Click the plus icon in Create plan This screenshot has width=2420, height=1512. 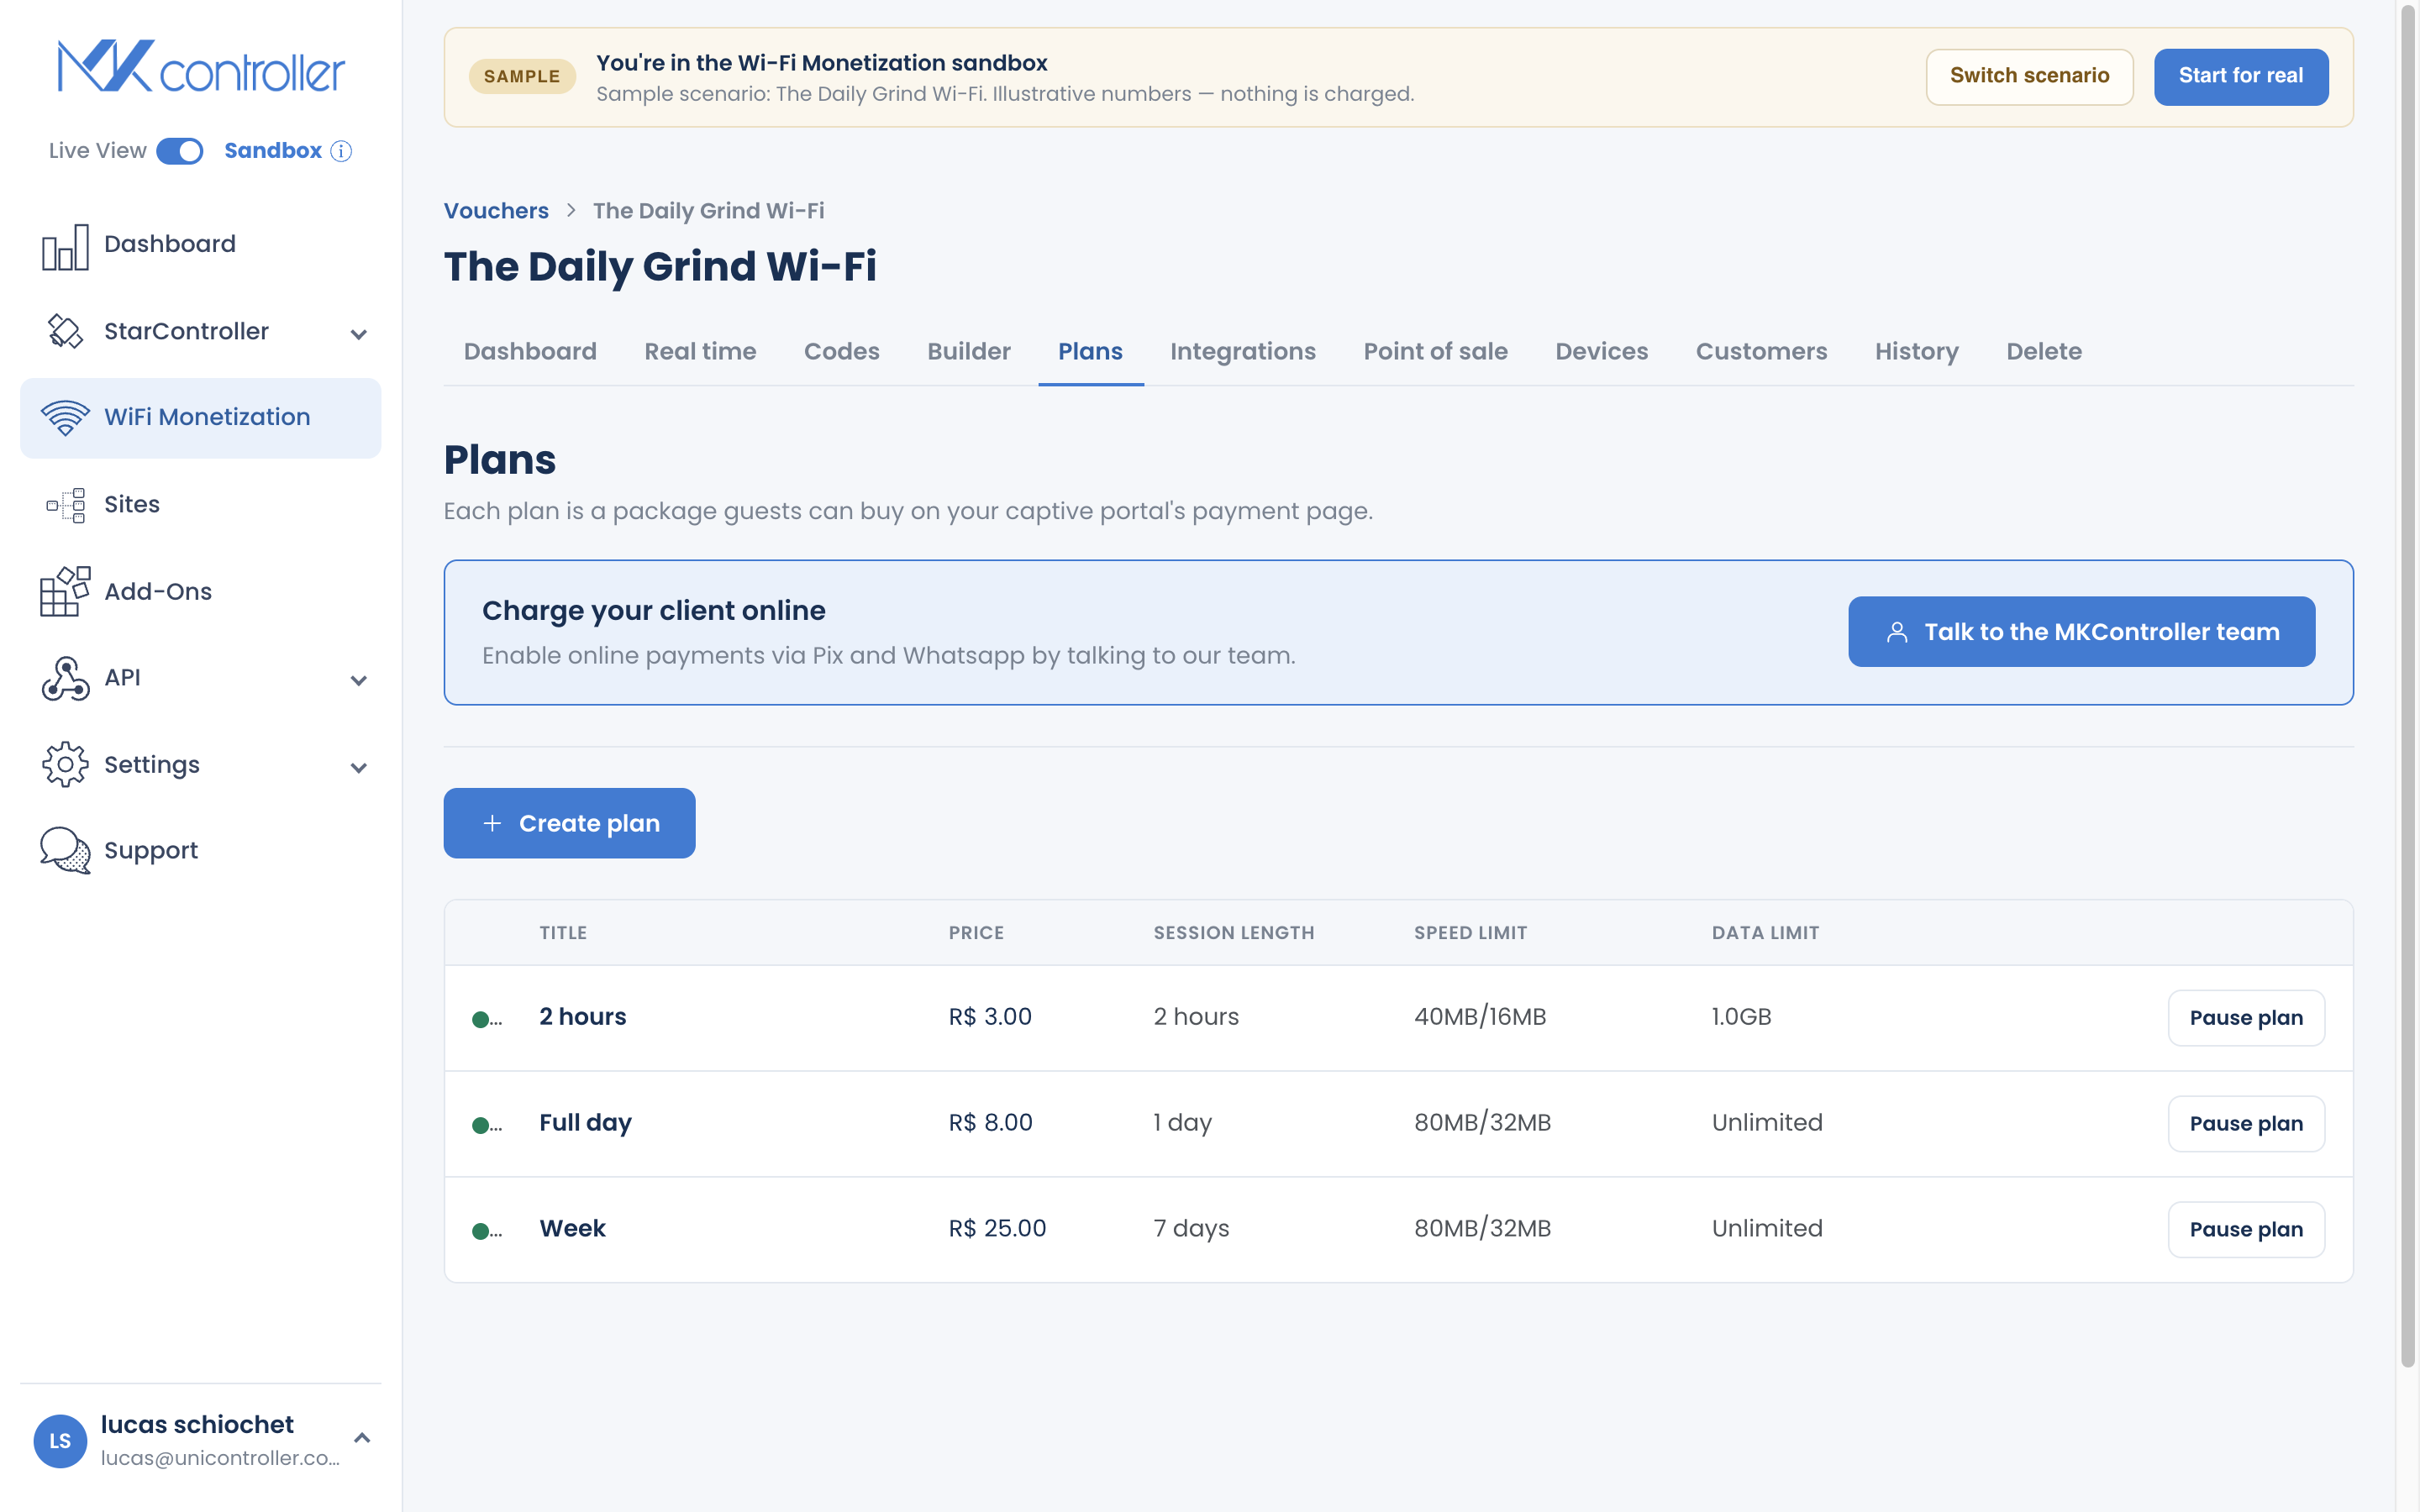pyautogui.click(x=492, y=823)
